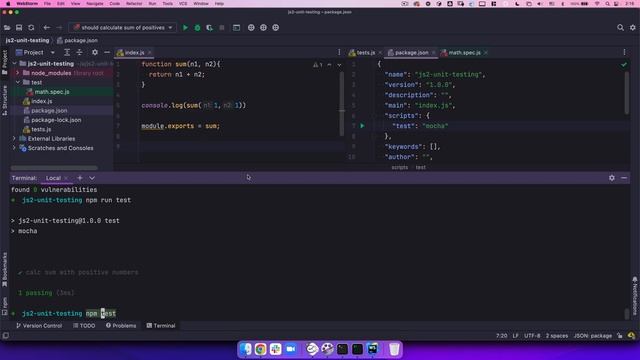The image size is (640, 360).
Task: Click UTF-8 encoding in status bar
Action: click(532, 336)
